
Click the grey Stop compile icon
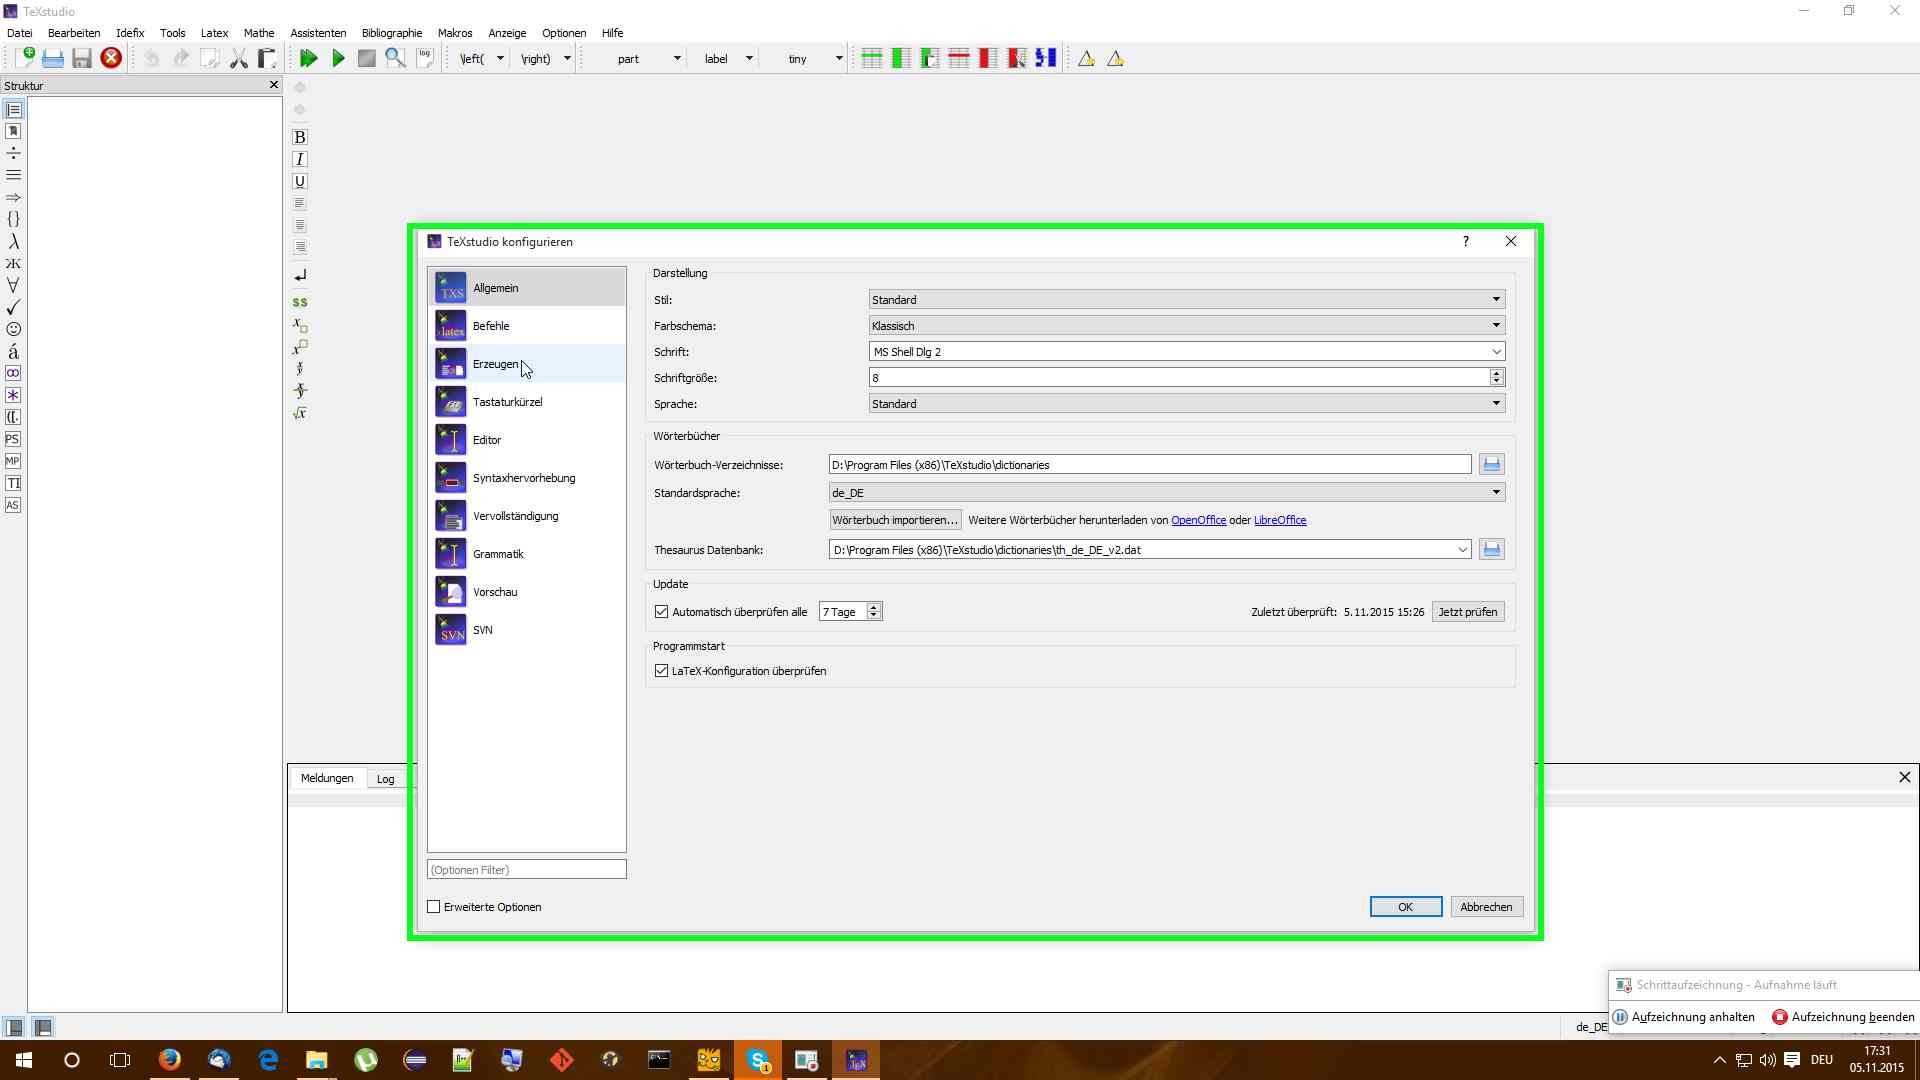click(x=367, y=58)
